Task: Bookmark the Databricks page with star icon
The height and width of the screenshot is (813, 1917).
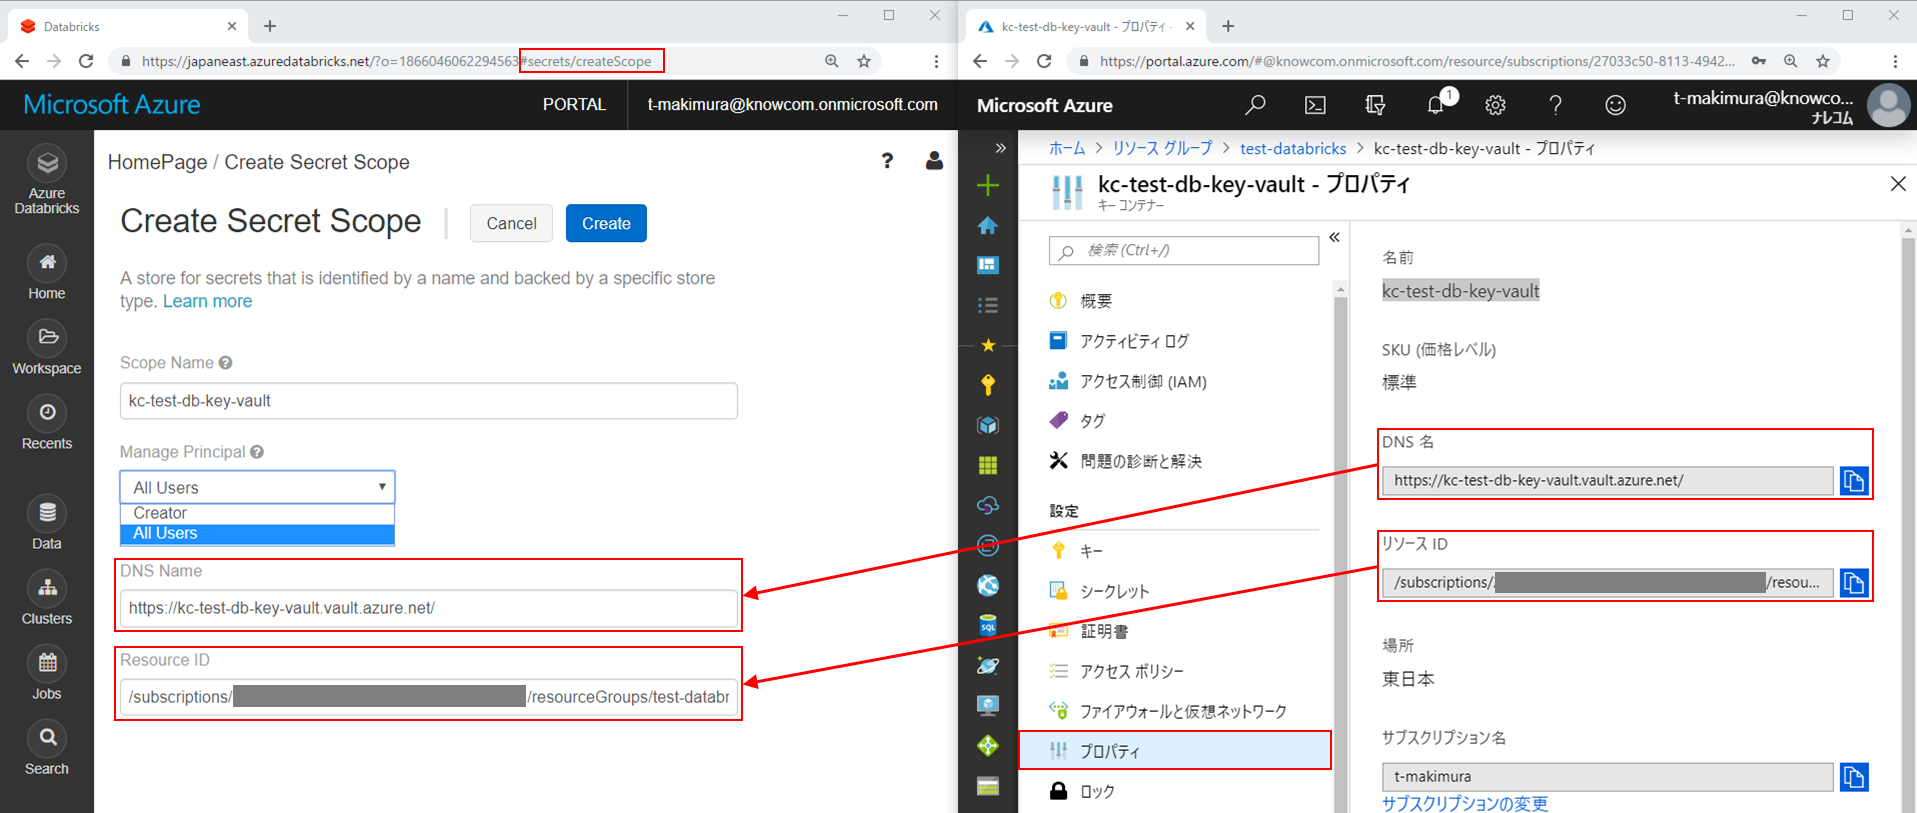Action: pyautogui.click(x=864, y=61)
